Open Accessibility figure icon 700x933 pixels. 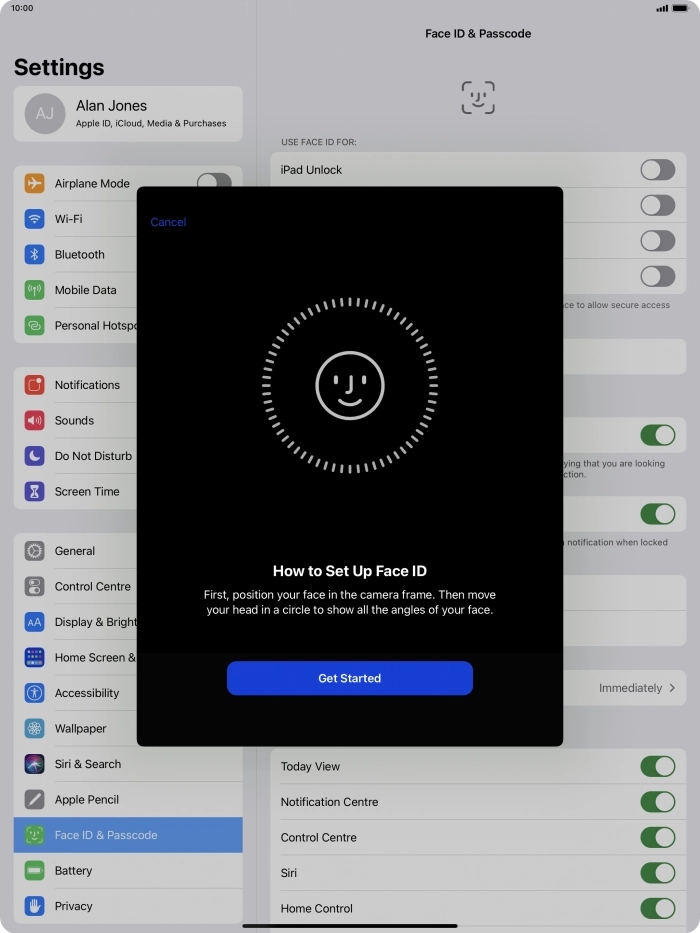point(35,693)
